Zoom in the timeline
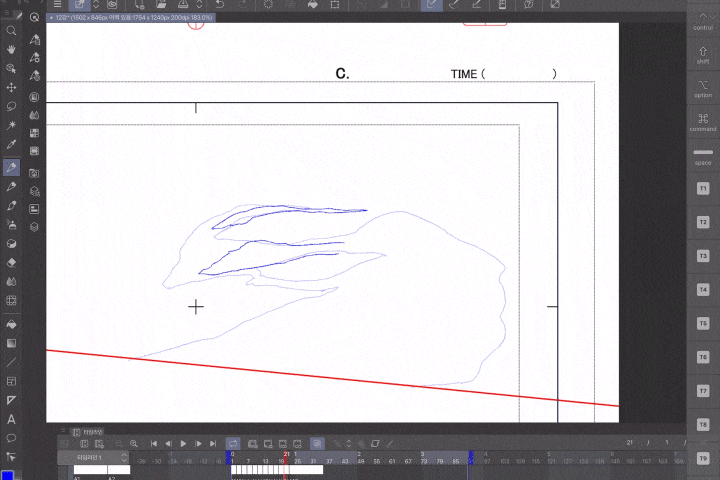This screenshot has height=480, width=720. 134,444
